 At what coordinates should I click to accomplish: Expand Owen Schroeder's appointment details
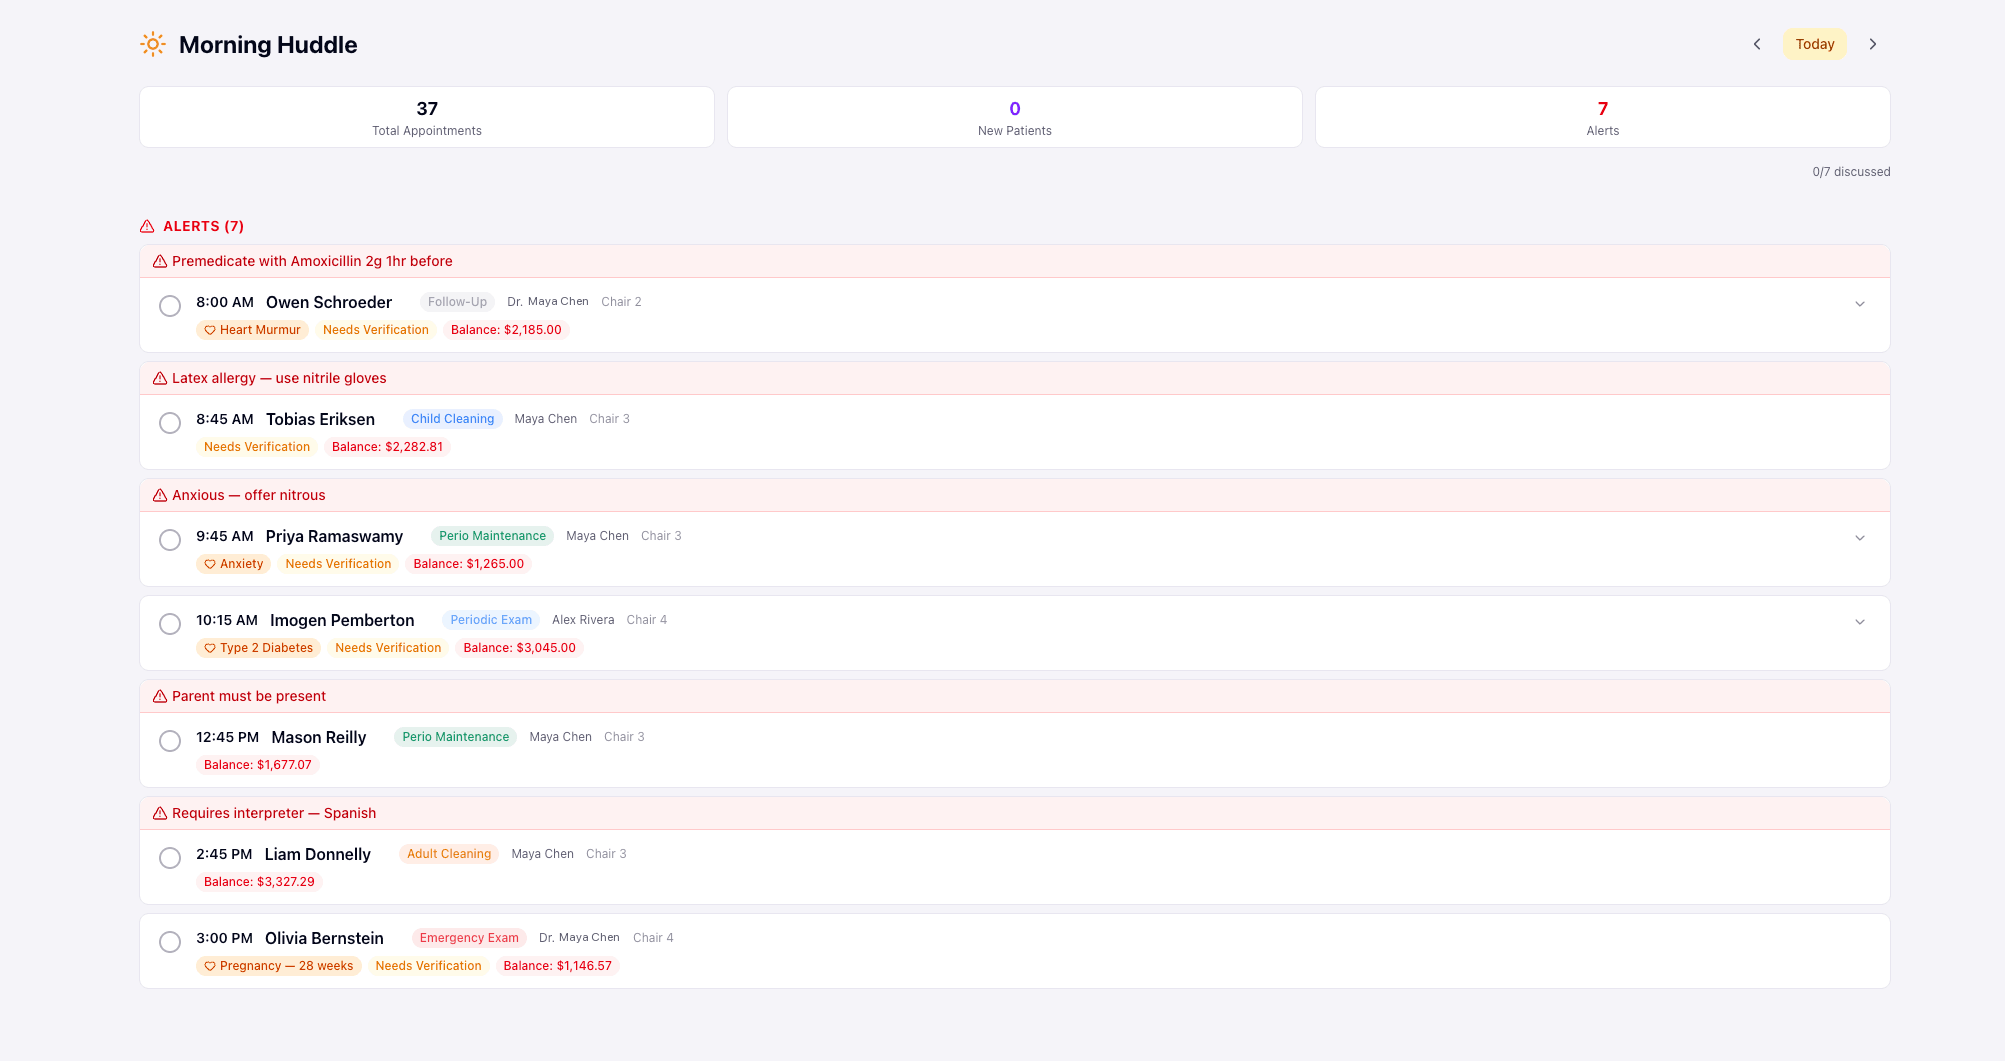pos(1860,304)
